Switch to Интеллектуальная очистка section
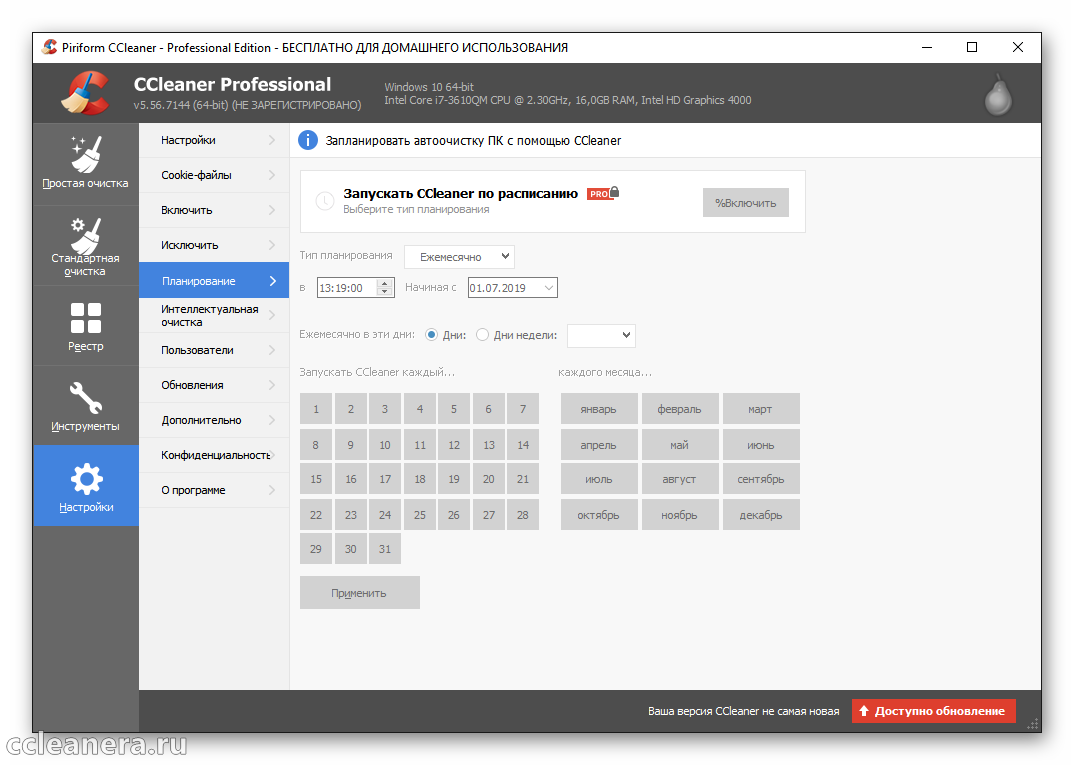The image size is (1074, 765). click(213, 316)
